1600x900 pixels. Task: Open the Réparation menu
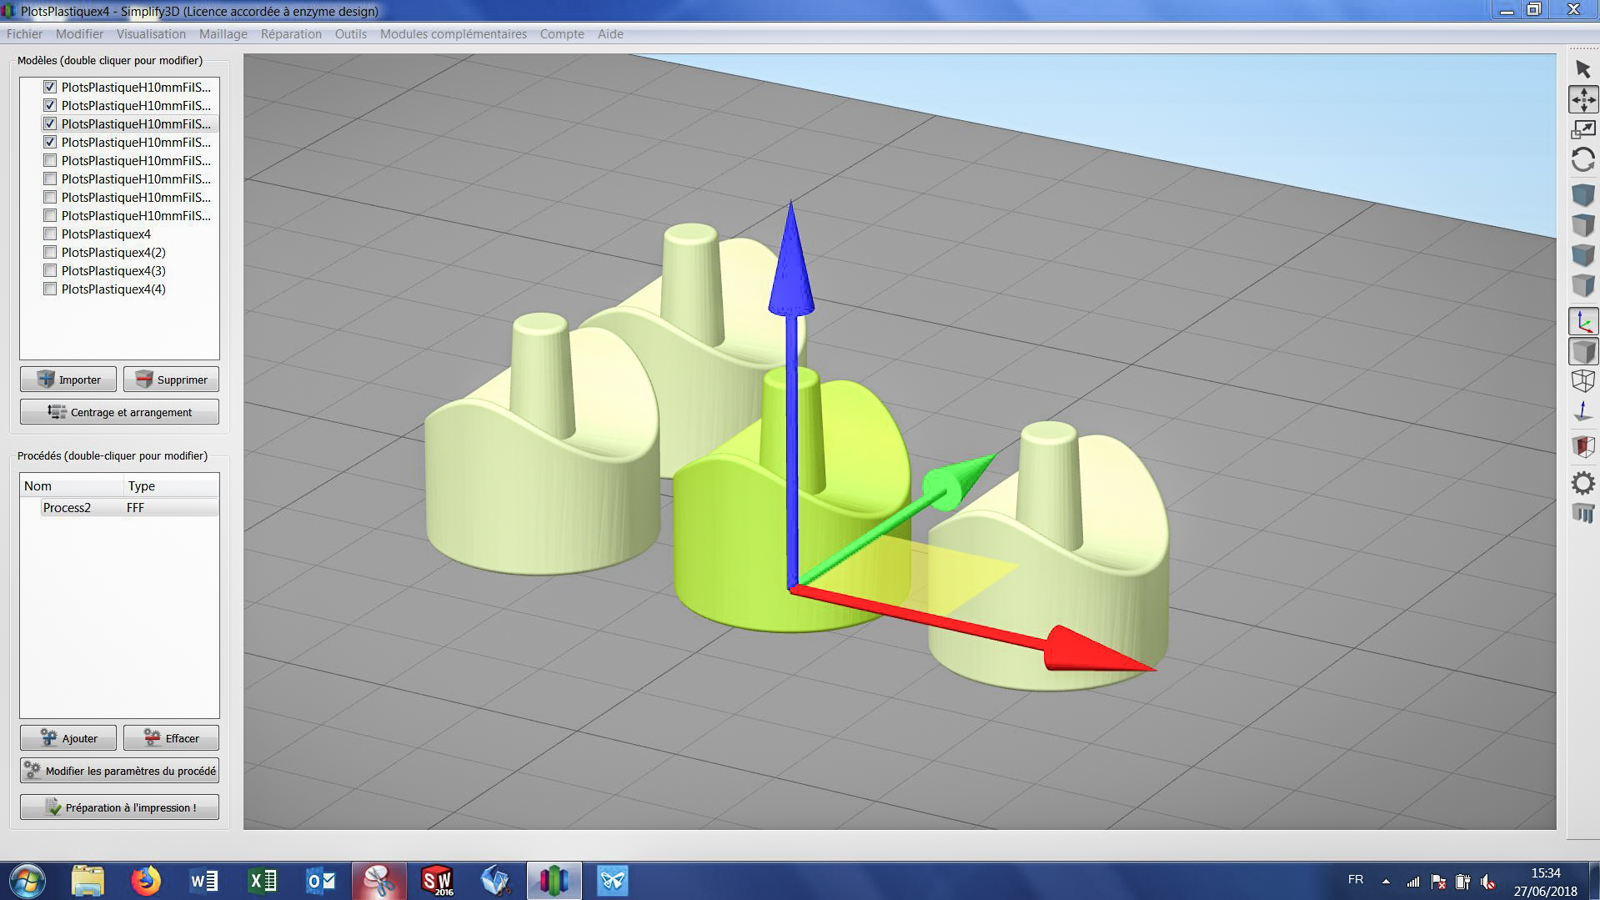point(291,34)
